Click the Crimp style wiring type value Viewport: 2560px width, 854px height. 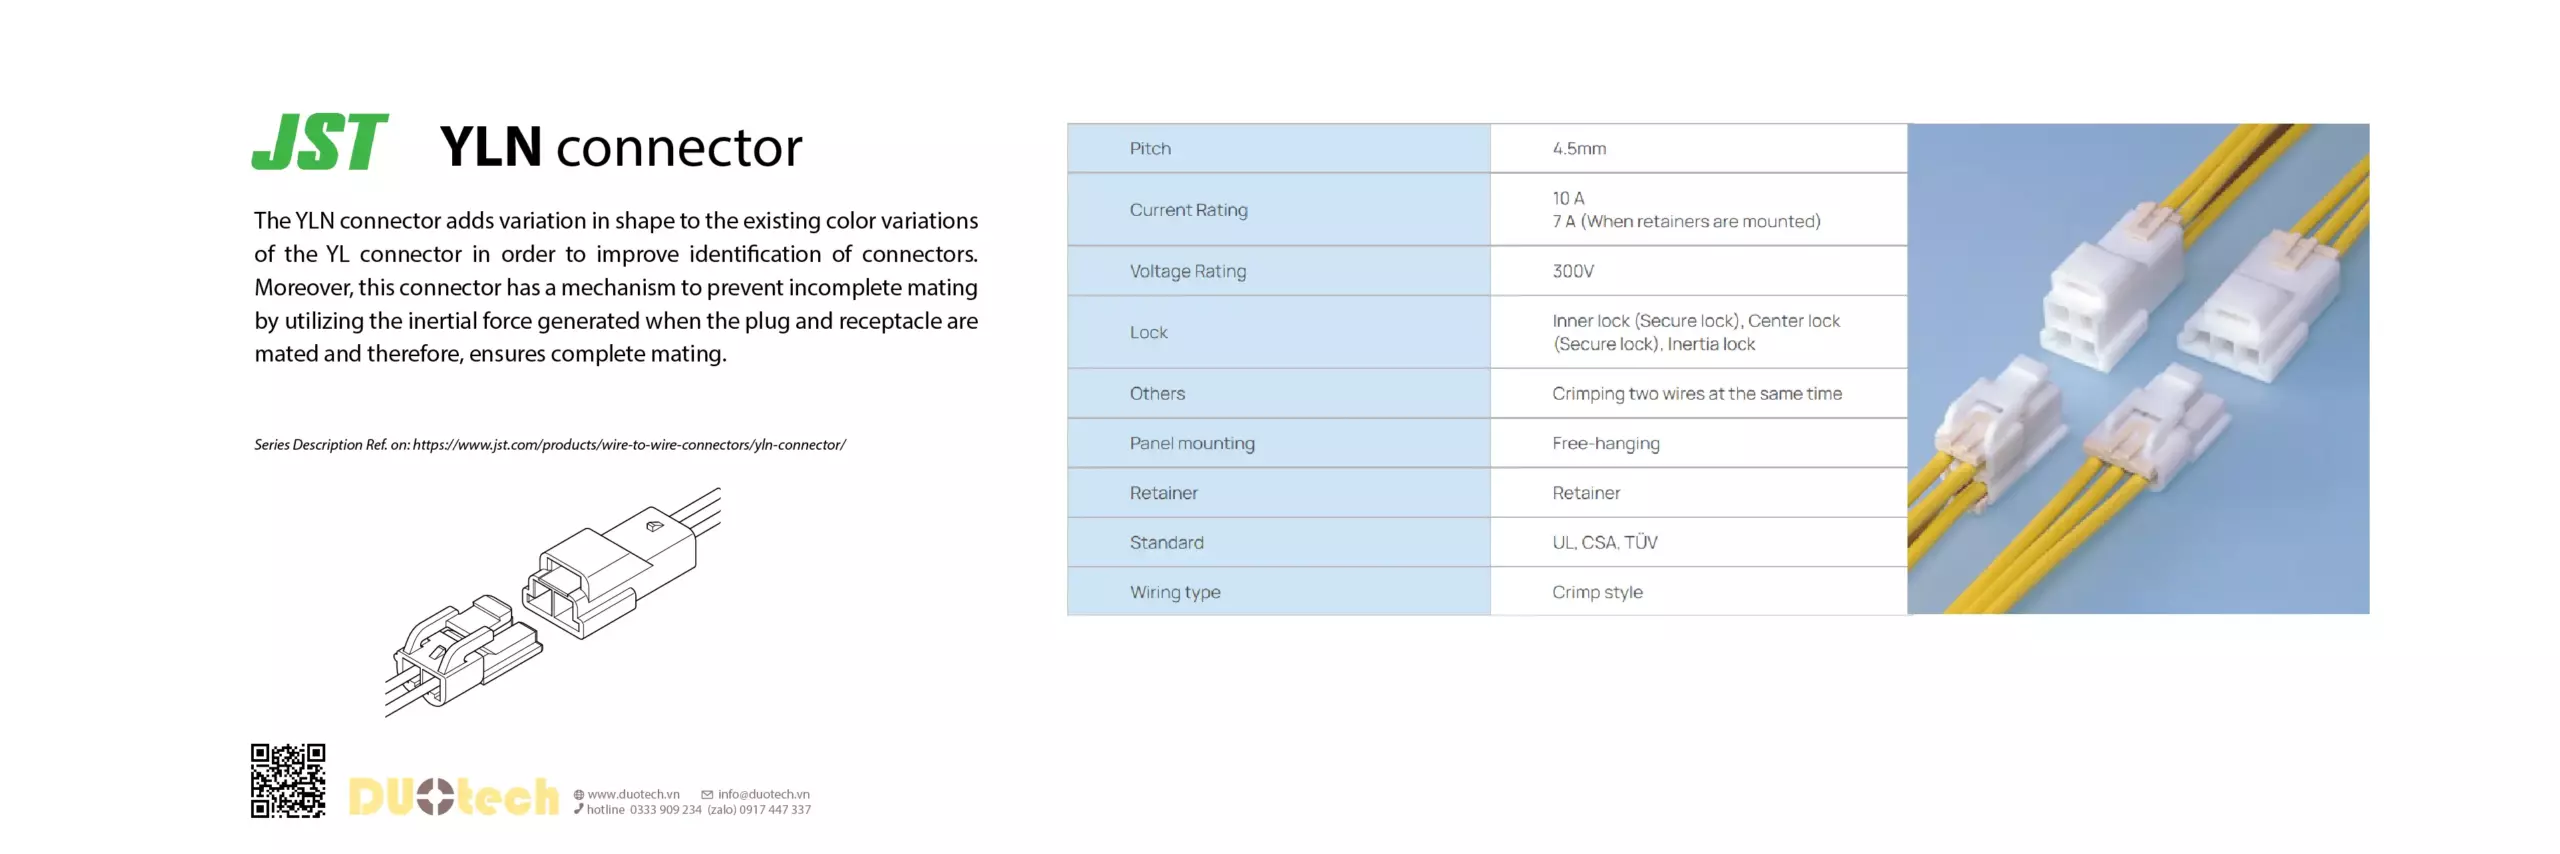[x=1597, y=592]
